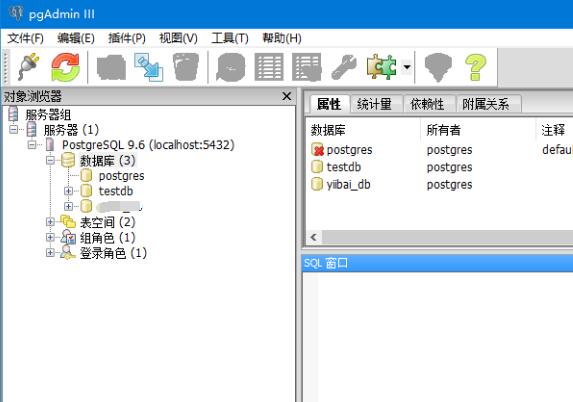The width and height of the screenshot is (573, 402).
Task: Select 组角色 (1) in the tree
Action: coord(107,238)
